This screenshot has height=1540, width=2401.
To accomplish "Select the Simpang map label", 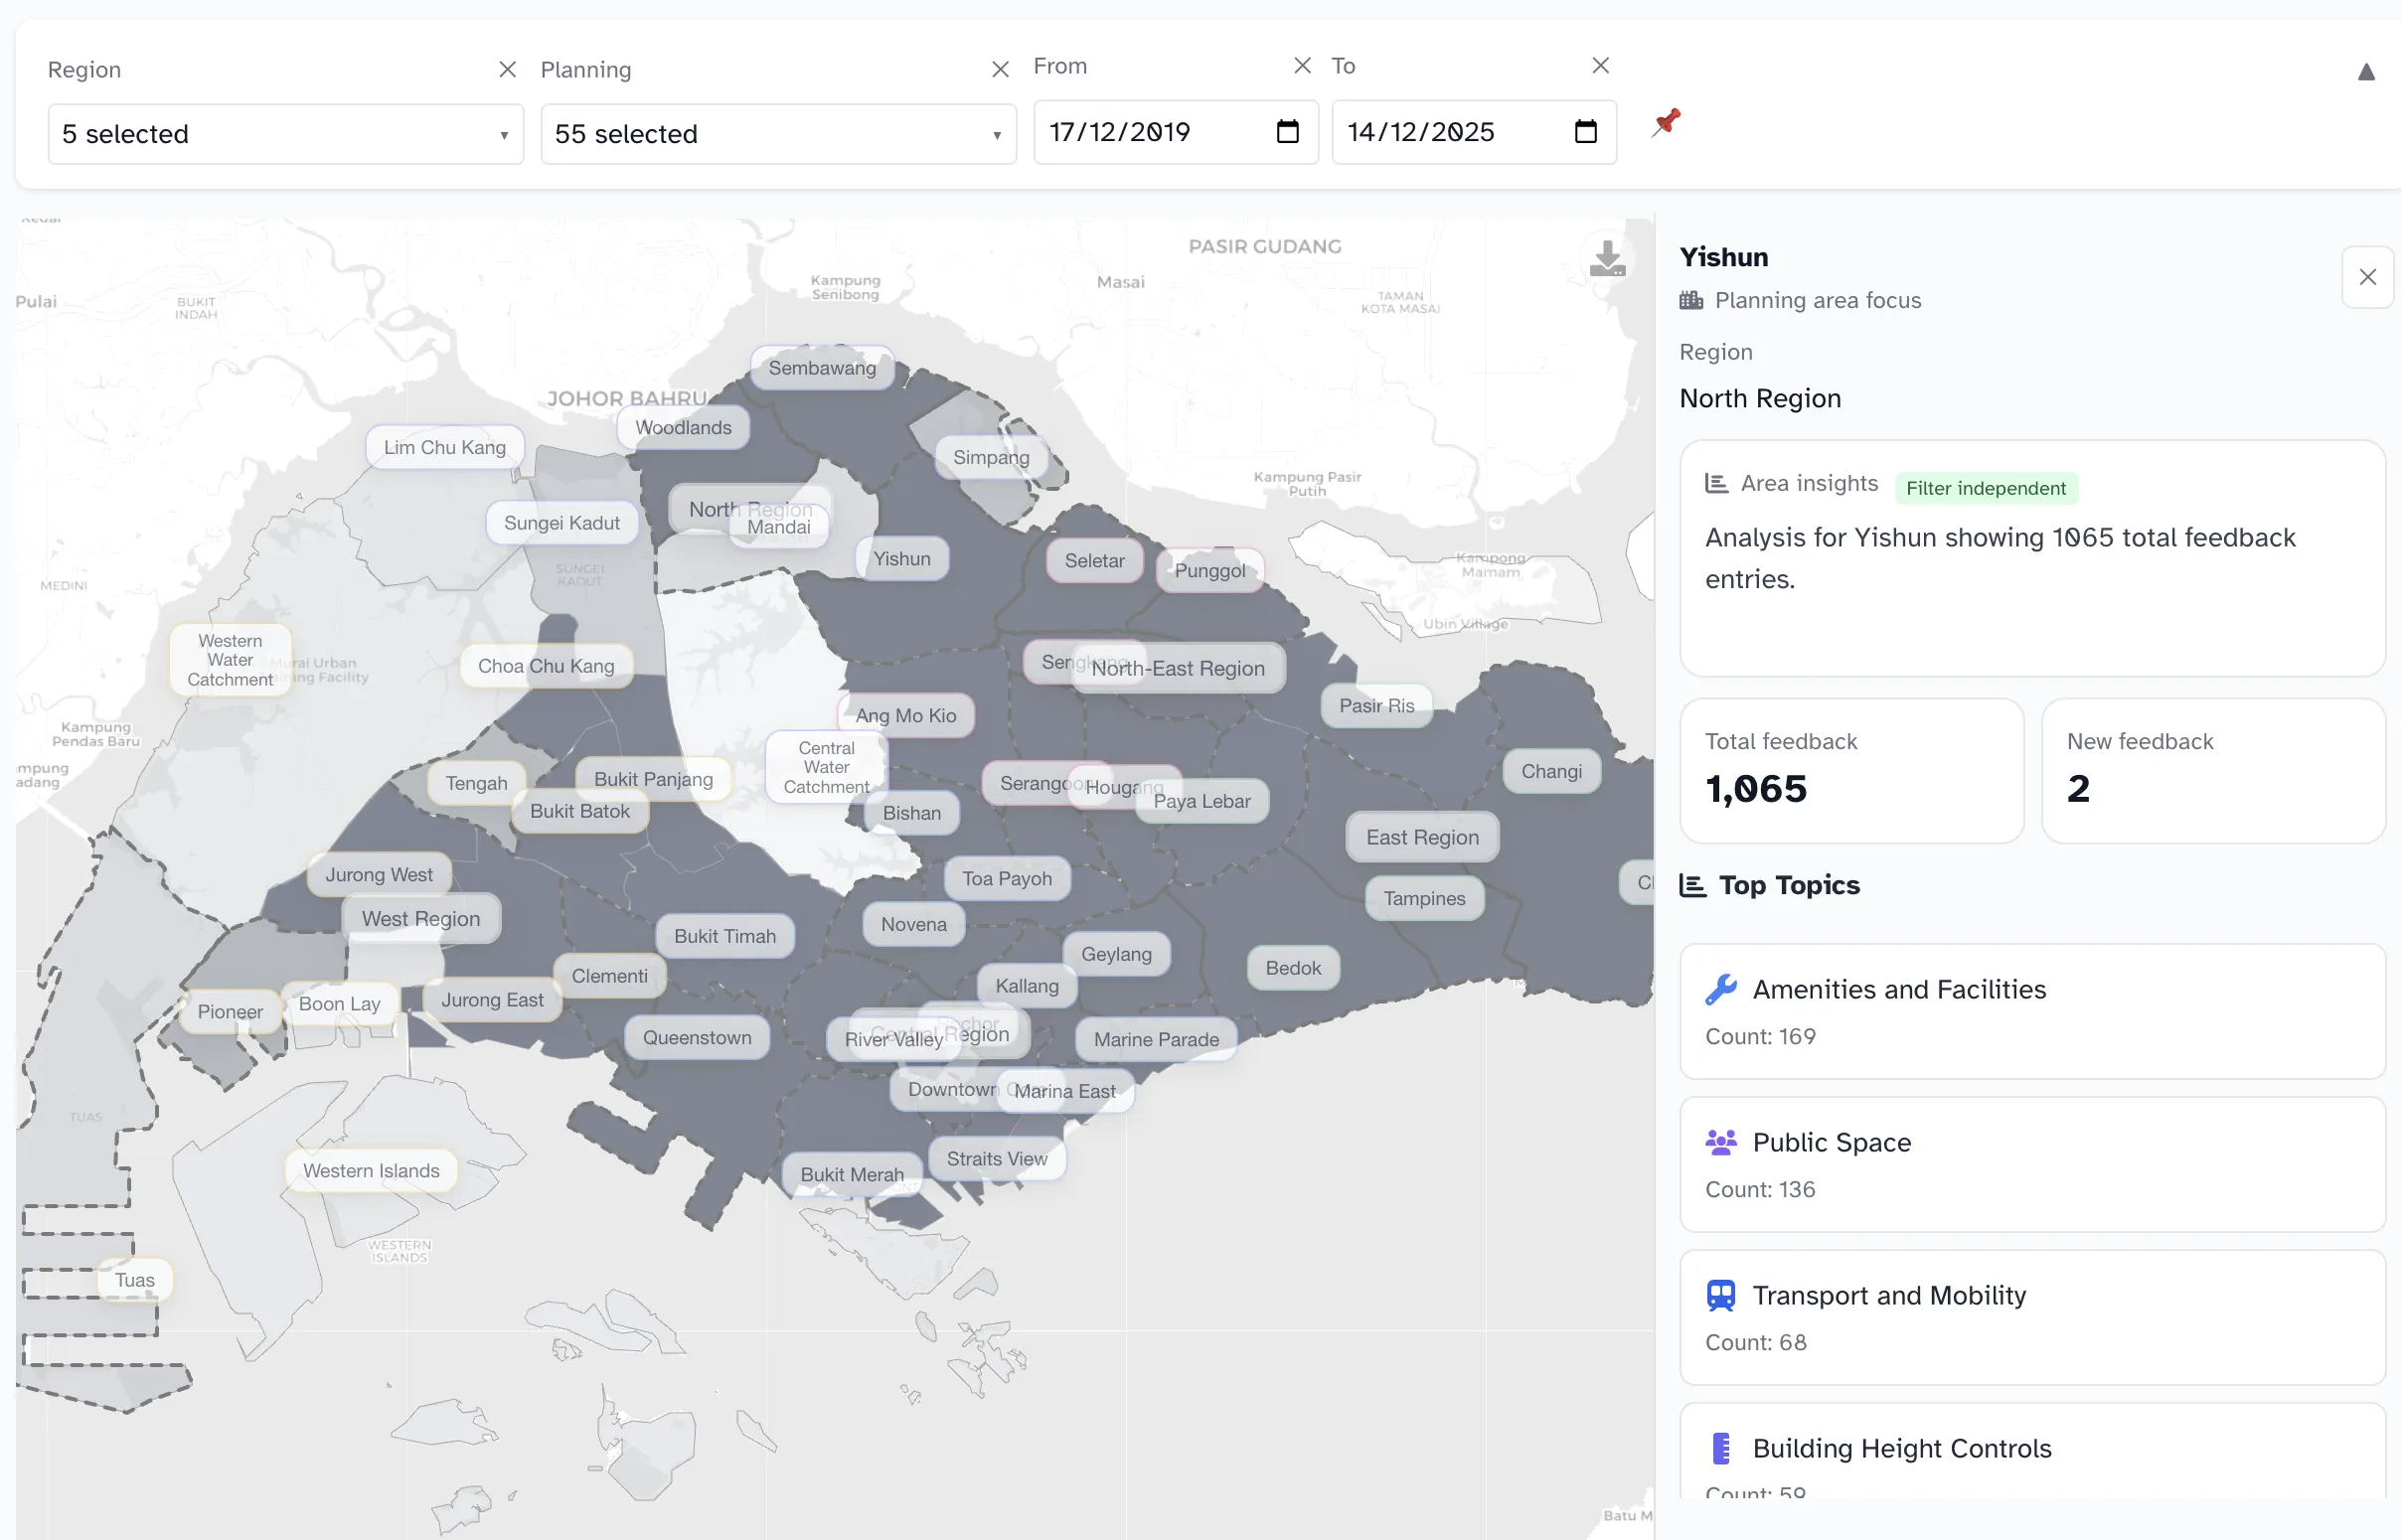I will [991, 458].
